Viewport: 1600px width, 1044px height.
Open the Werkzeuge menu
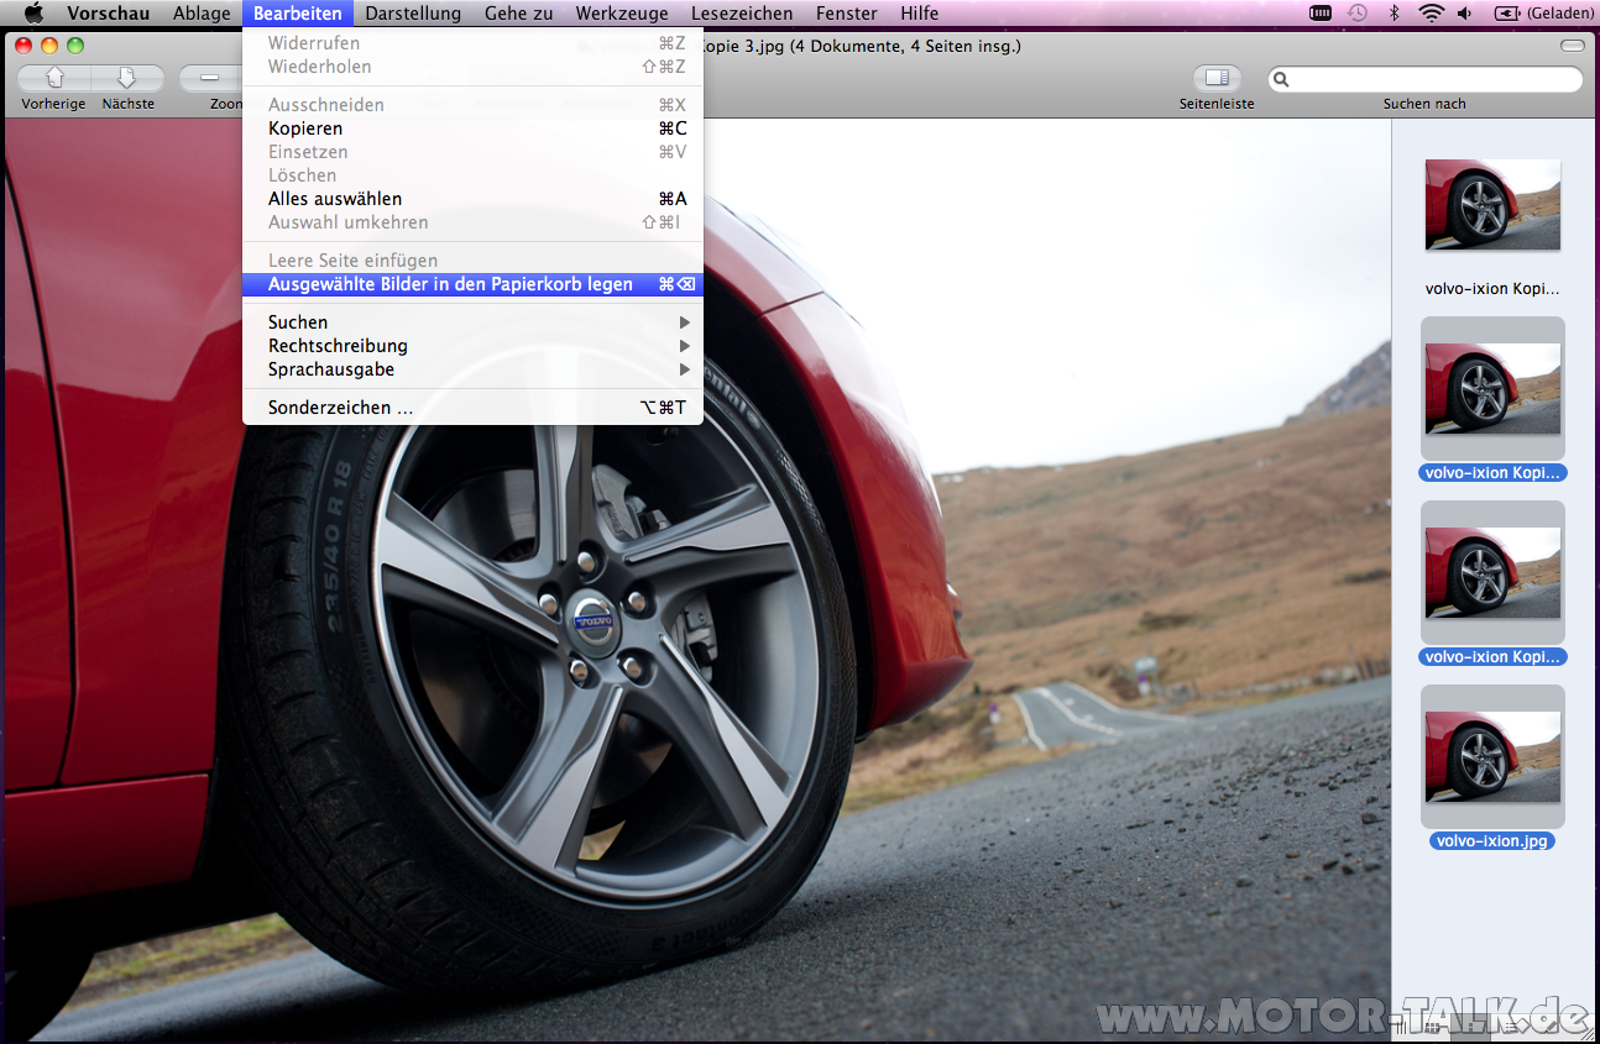click(x=621, y=13)
